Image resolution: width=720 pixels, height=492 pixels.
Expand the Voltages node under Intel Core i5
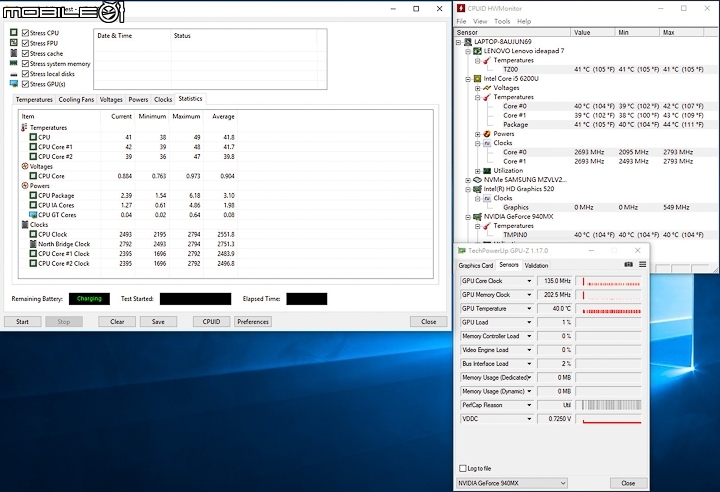[478, 88]
